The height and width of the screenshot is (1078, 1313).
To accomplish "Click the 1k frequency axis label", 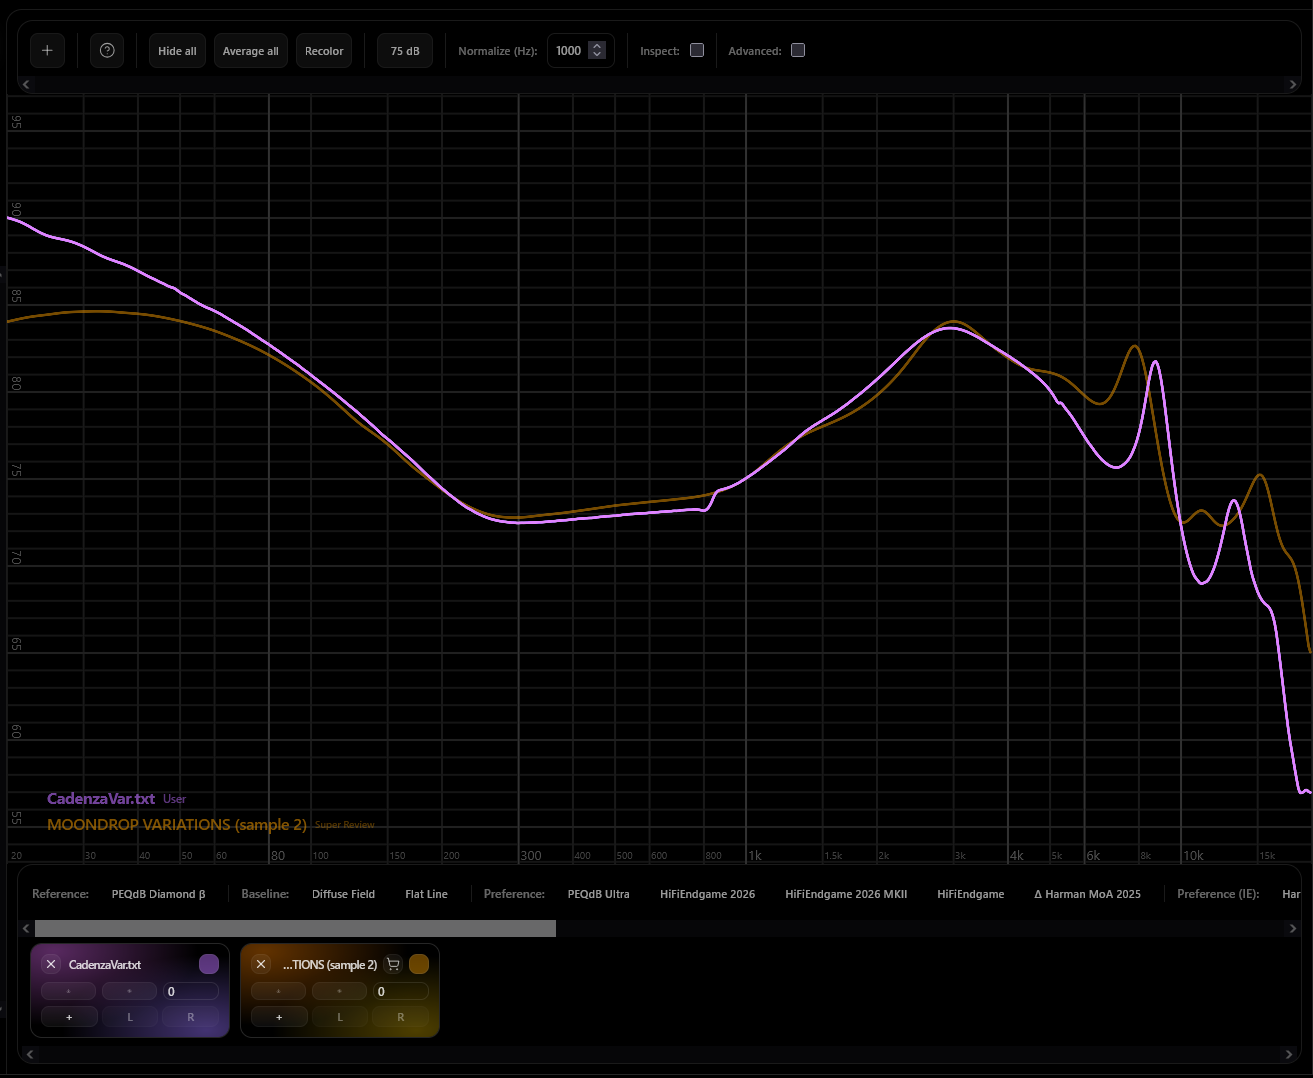I will 755,856.
